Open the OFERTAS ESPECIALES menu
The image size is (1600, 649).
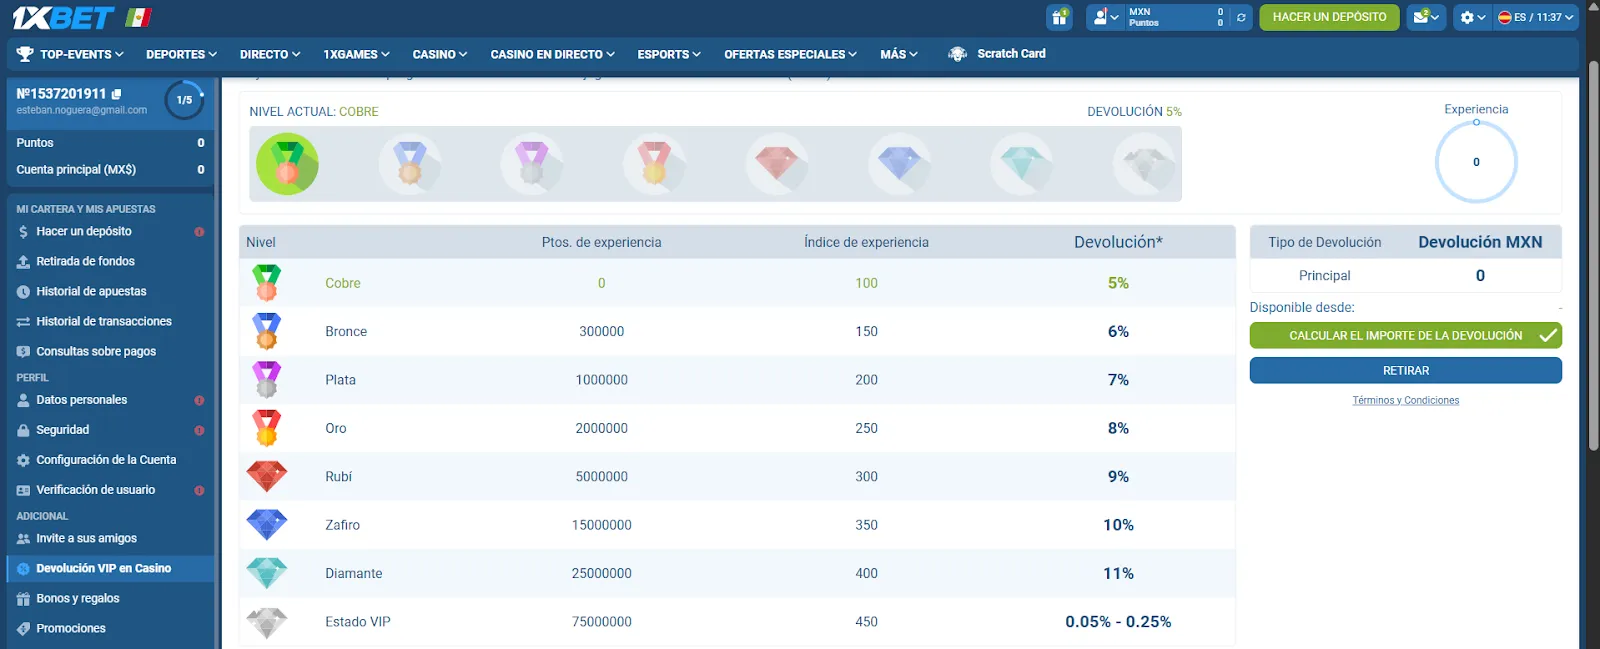tap(790, 54)
